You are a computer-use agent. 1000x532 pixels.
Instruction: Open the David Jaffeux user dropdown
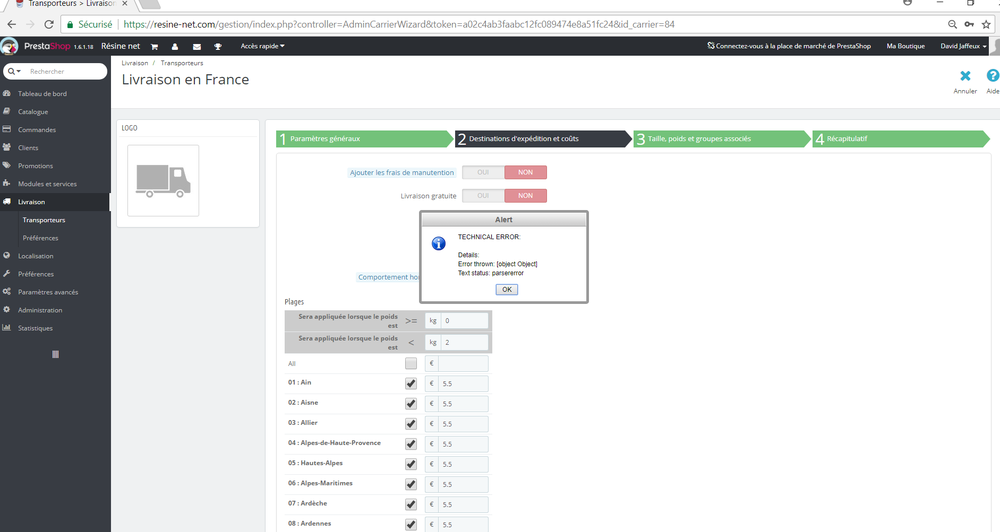pyautogui.click(x=963, y=46)
